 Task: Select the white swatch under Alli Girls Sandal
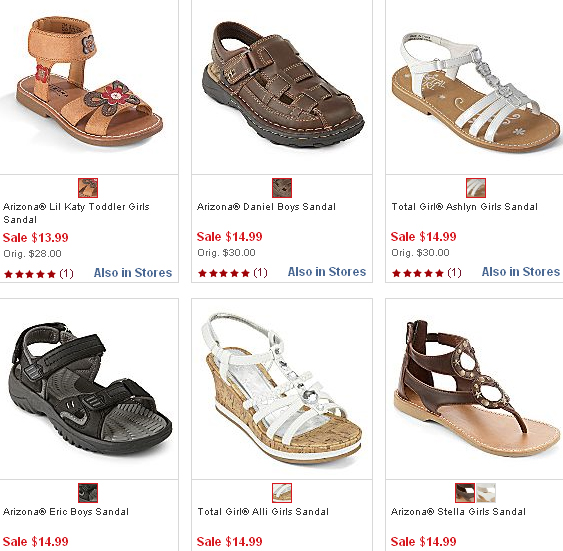click(282, 493)
